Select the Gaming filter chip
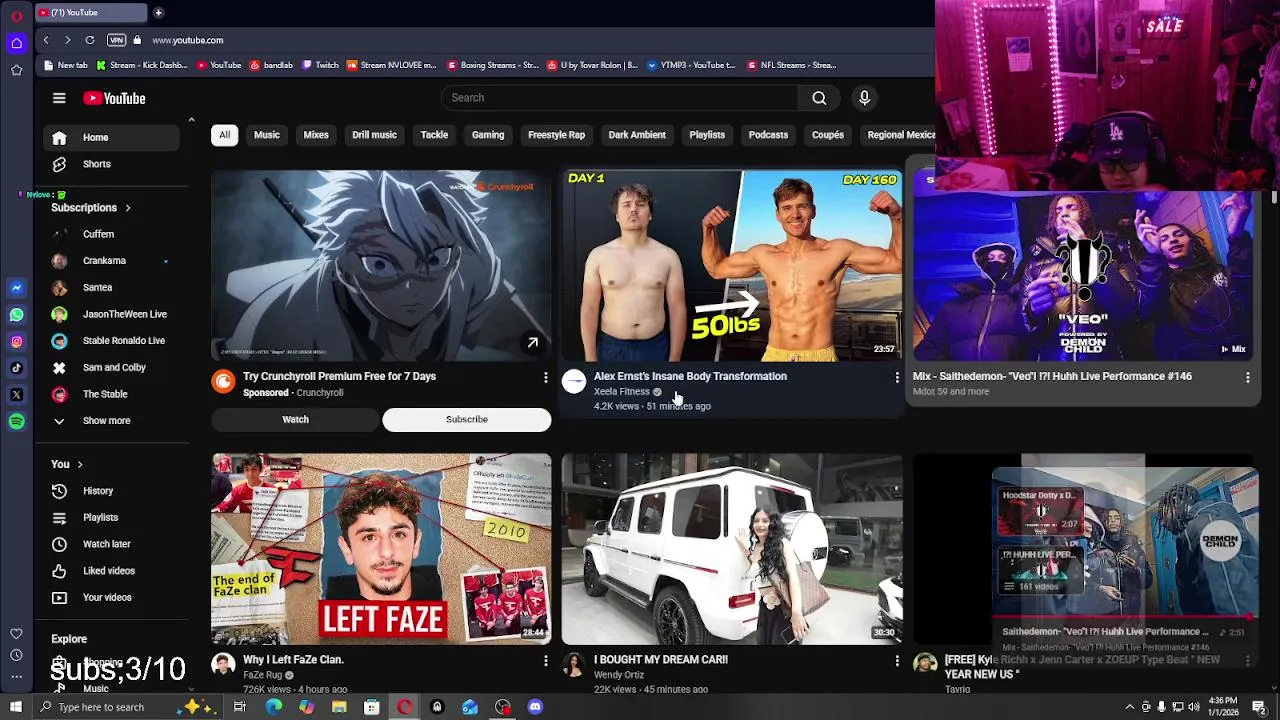 pyautogui.click(x=488, y=135)
